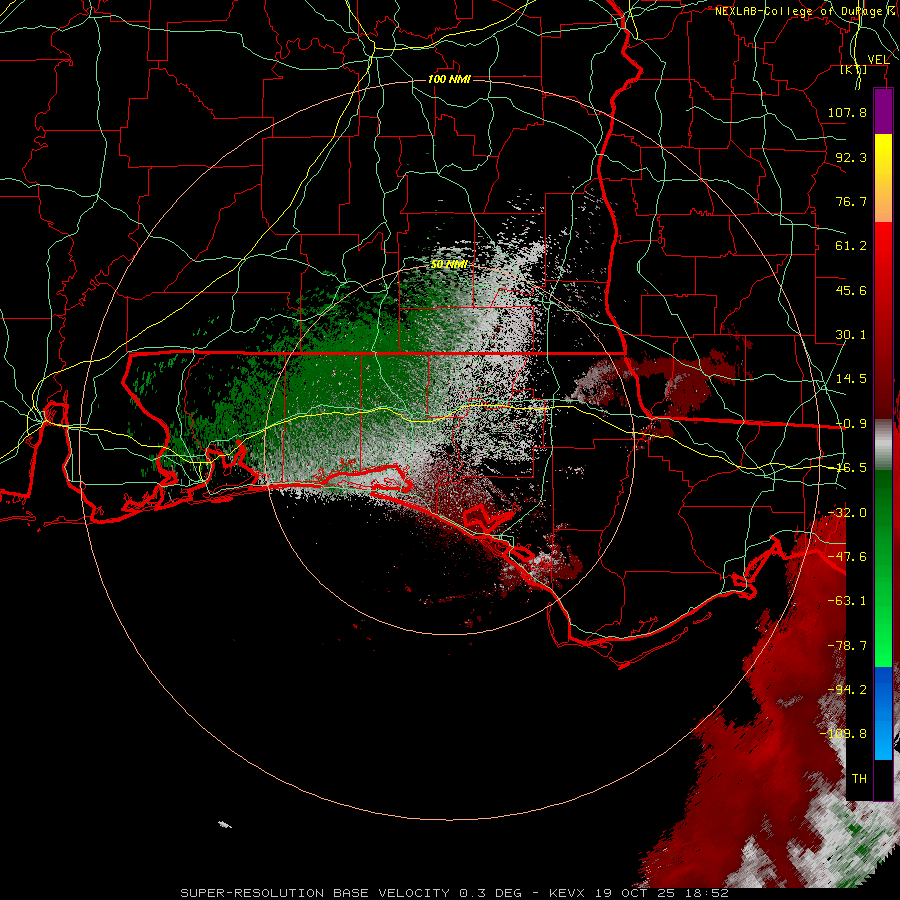The height and width of the screenshot is (900, 900).
Task: Click the NEXLAB-College of DuPage label
Action: (x=798, y=11)
